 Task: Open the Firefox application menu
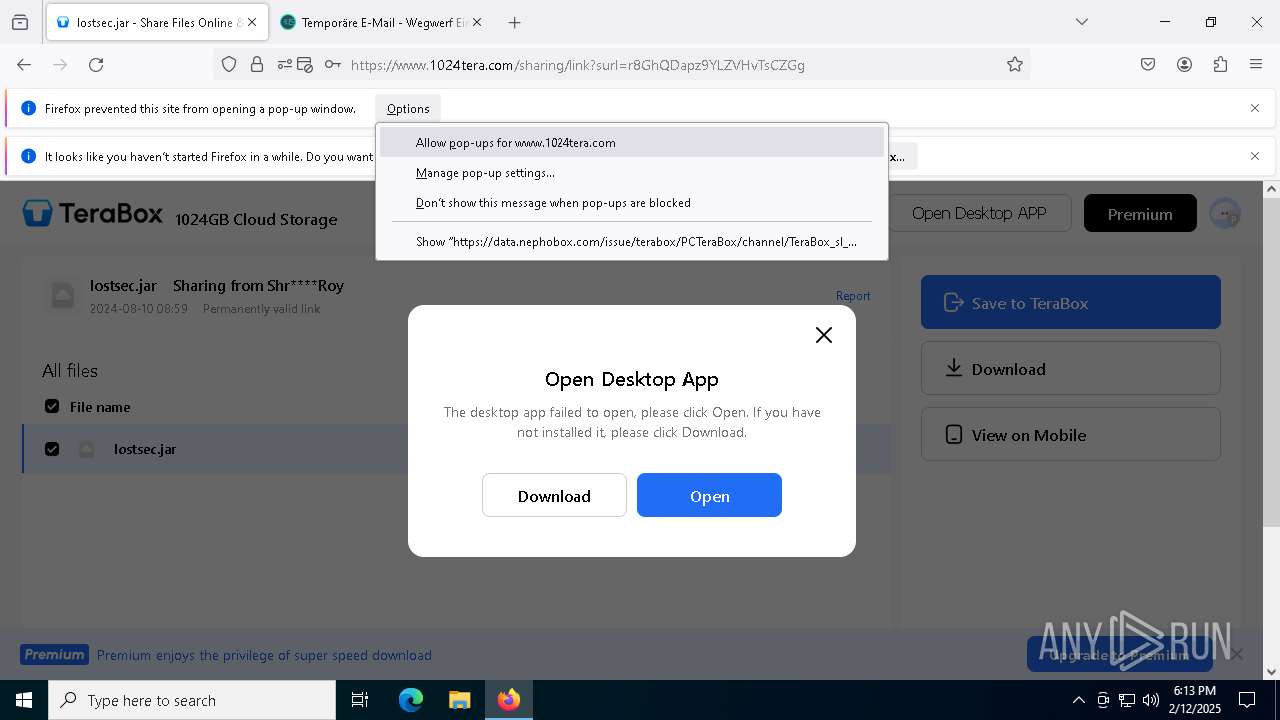pos(1256,64)
